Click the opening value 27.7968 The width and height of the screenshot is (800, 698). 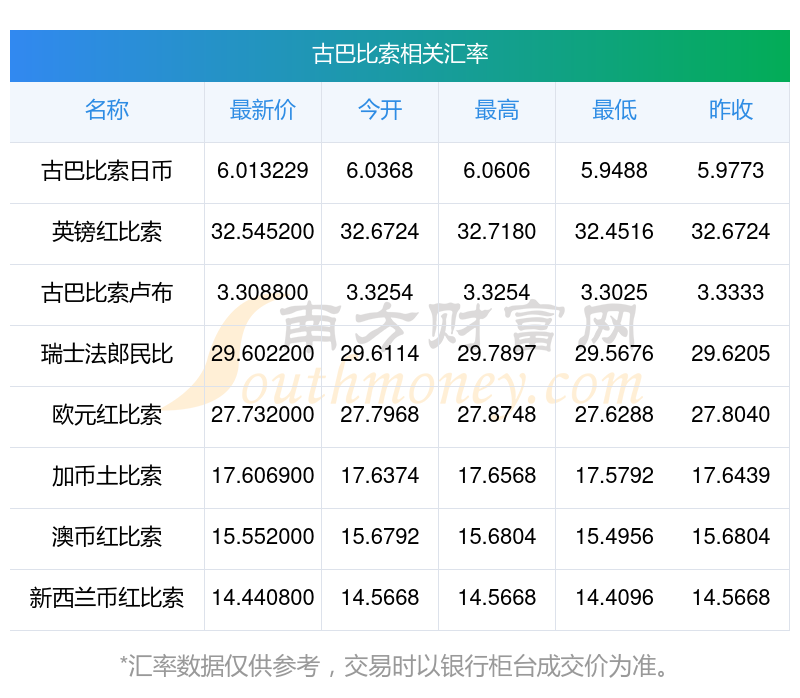pyautogui.click(x=380, y=414)
